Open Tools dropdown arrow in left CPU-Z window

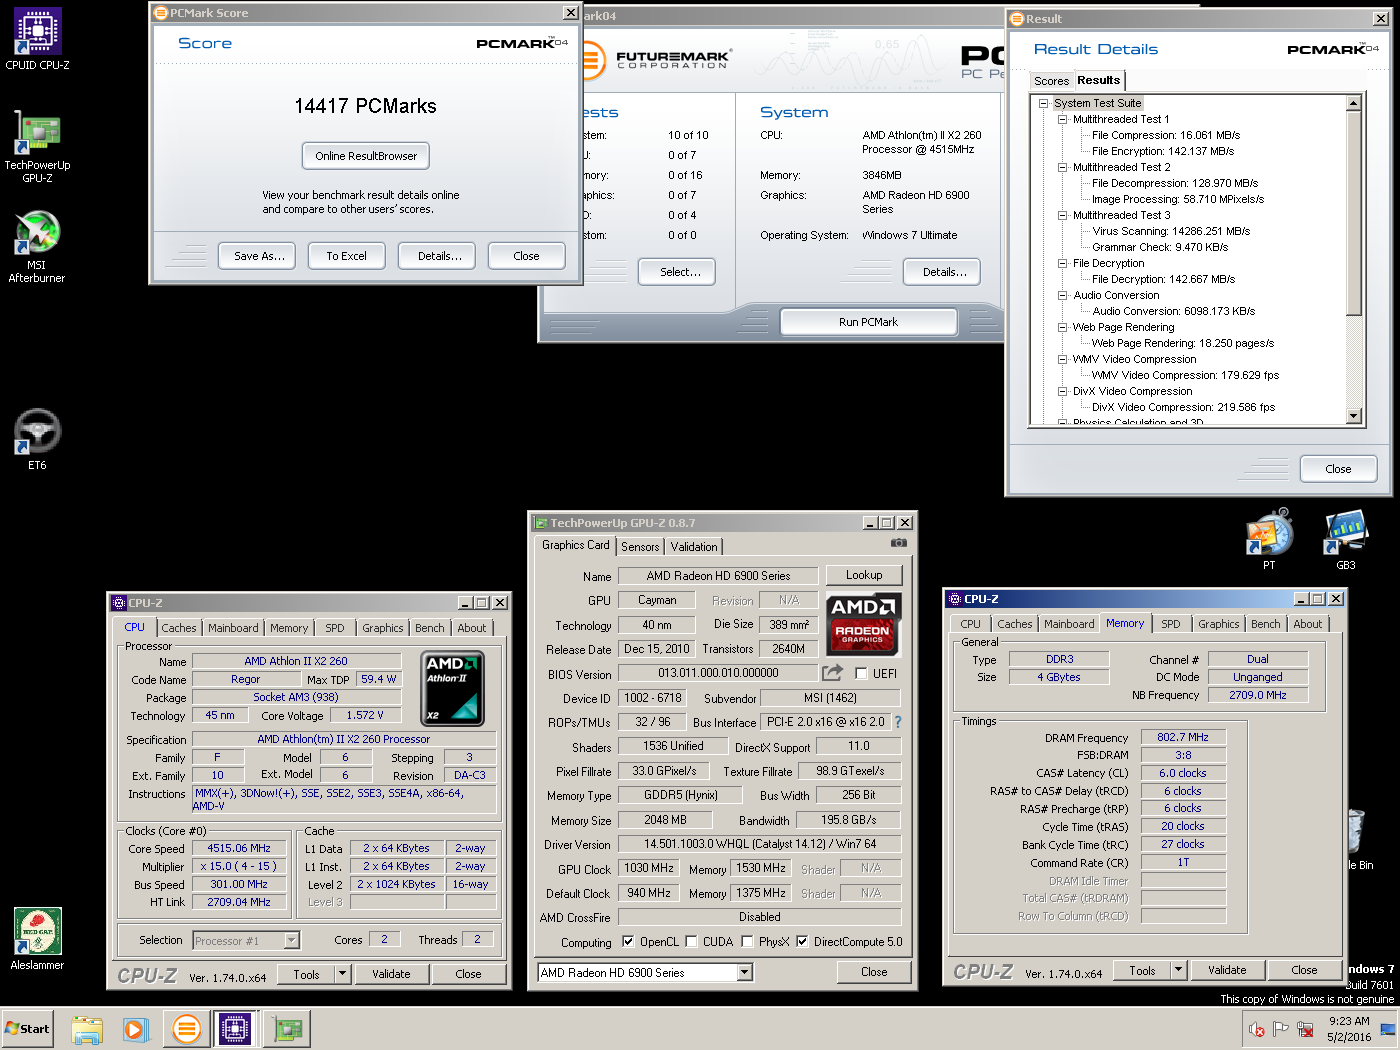tap(342, 974)
